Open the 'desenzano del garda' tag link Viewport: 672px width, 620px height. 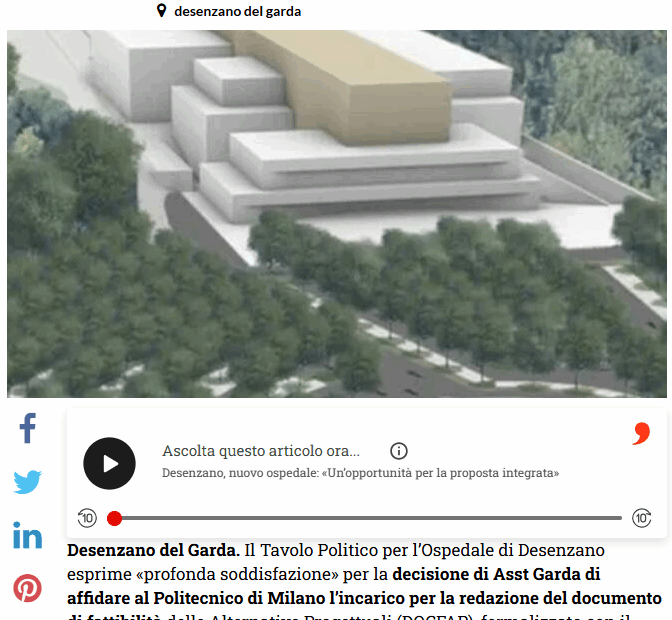pos(237,12)
